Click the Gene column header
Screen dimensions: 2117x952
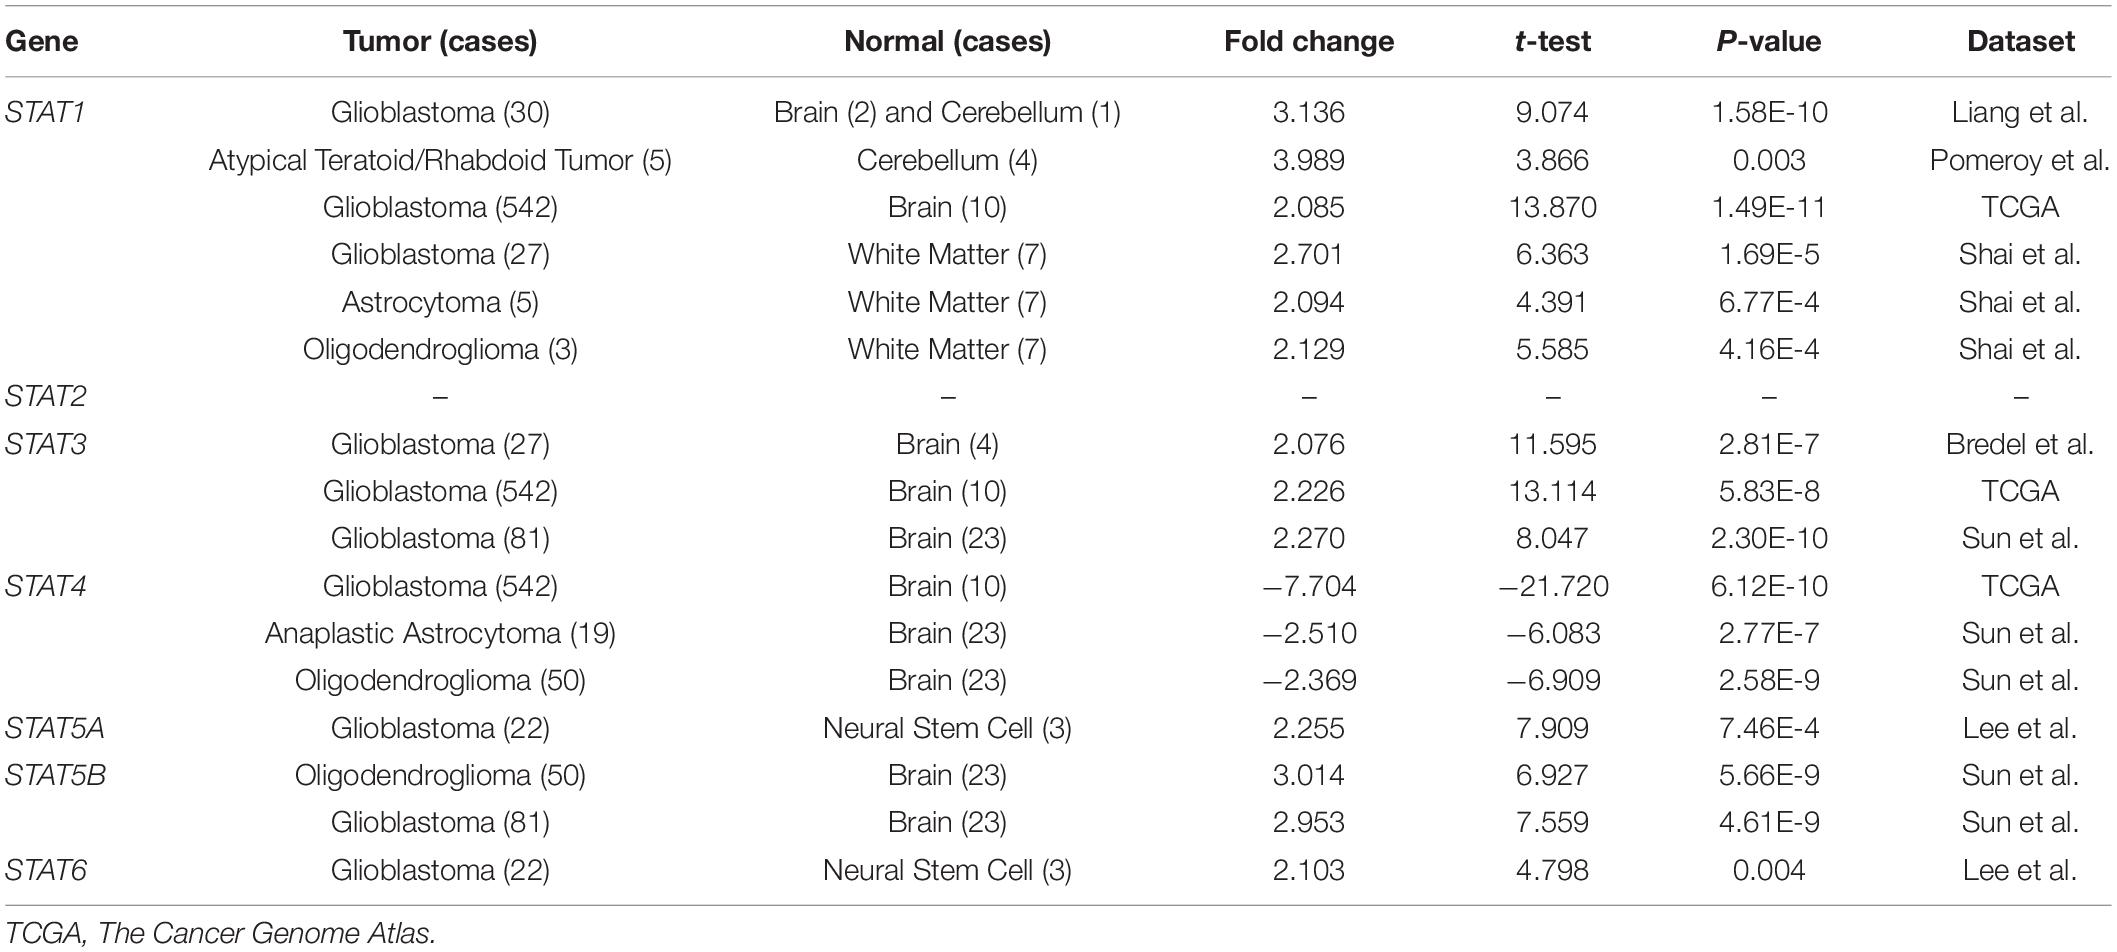tap(41, 41)
